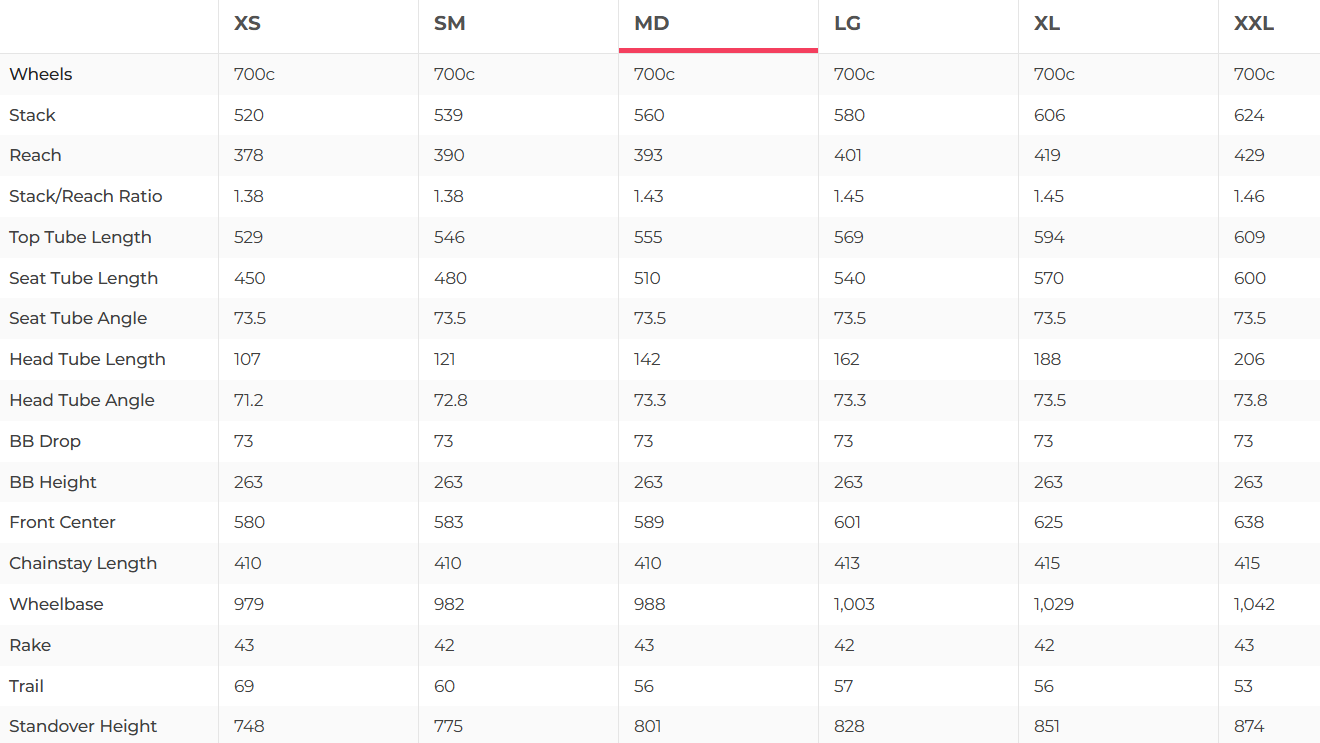
Task: Click the Stack/Reach Ratio row label
Action: tap(85, 196)
